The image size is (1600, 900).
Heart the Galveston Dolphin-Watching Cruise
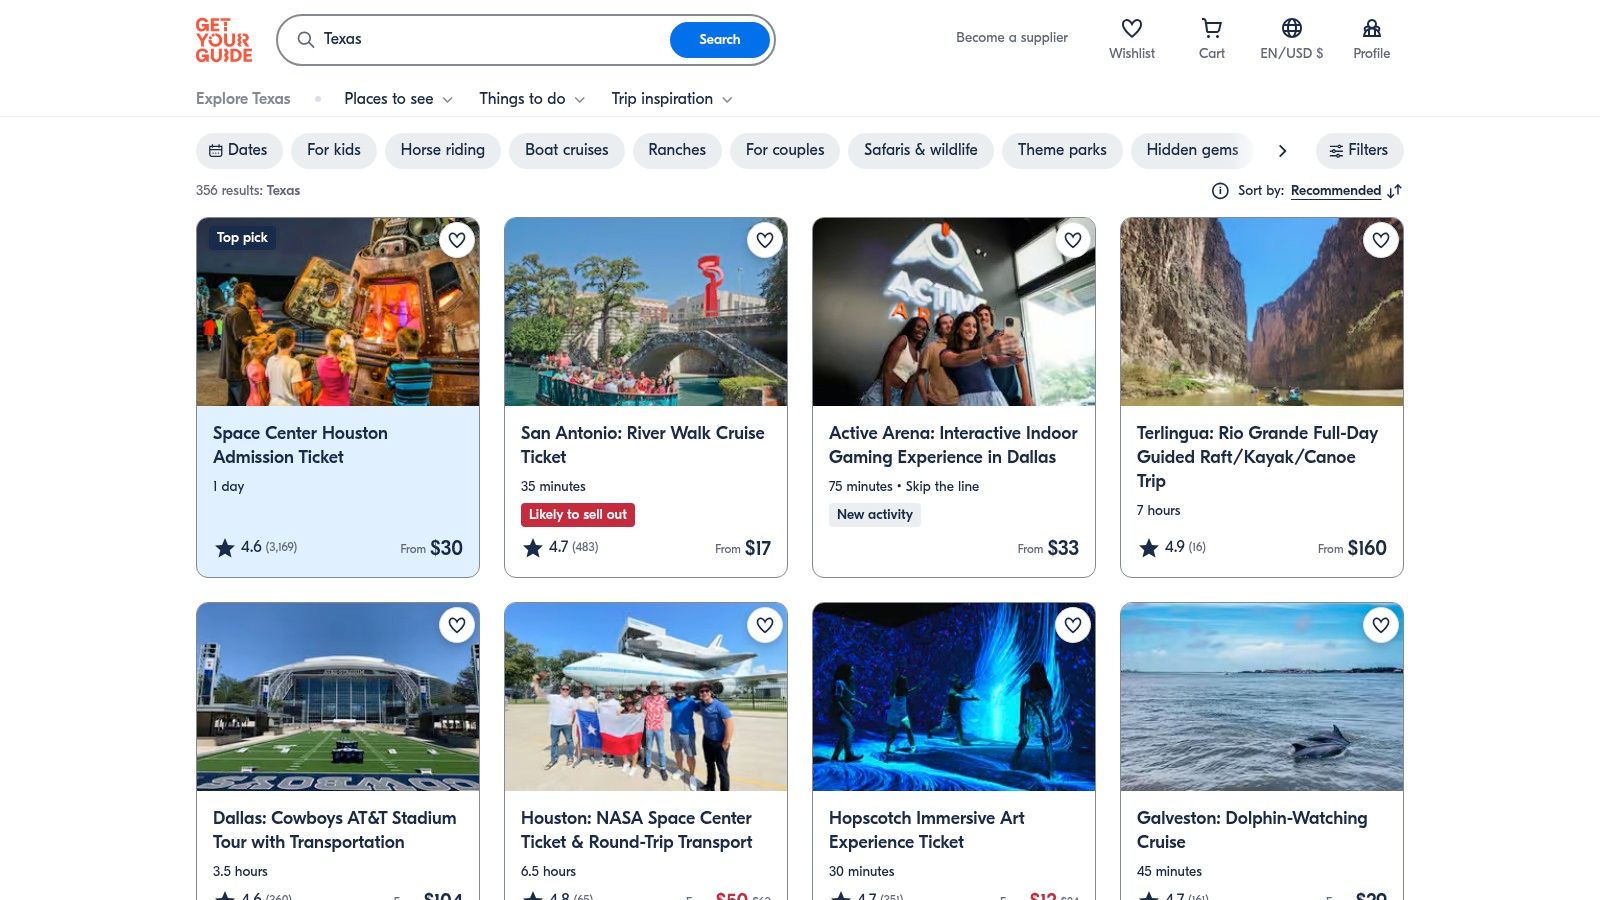point(1381,625)
